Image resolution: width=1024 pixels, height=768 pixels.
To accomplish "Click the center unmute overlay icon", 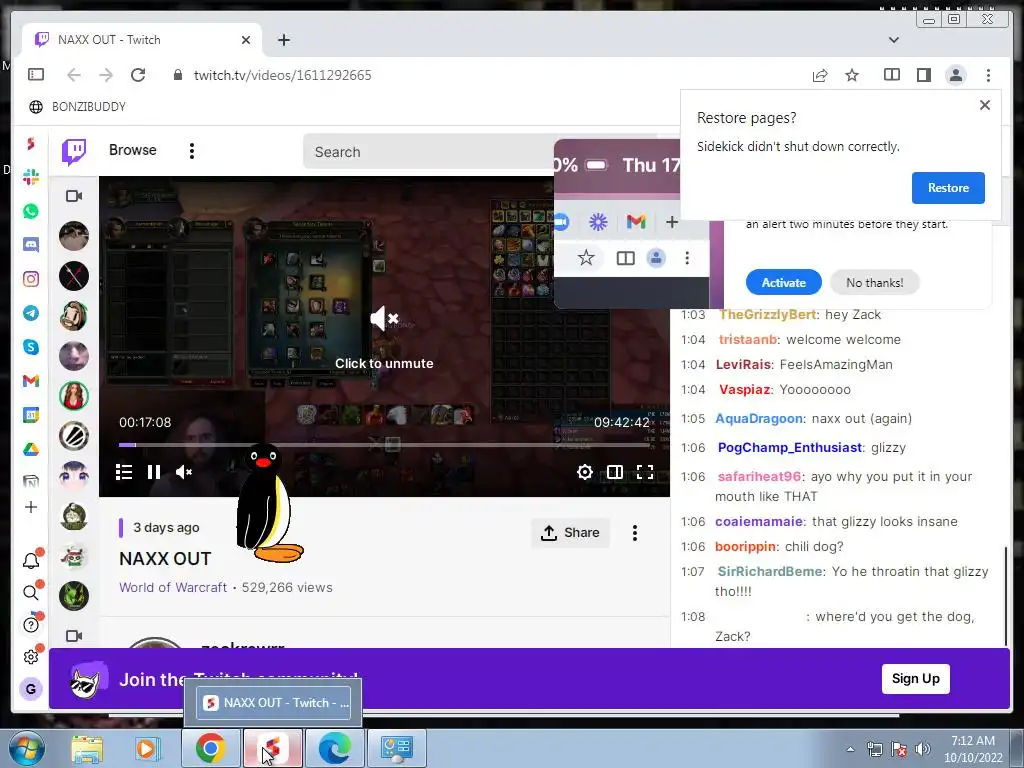I will [x=384, y=319].
